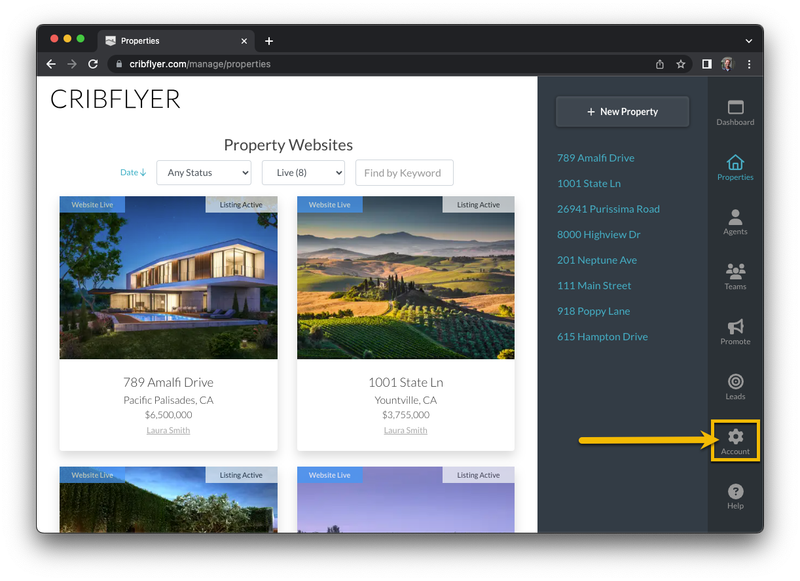Screen dimensions: 800x581
Task: Click the browser address bar URL
Action: pyautogui.click(x=200, y=64)
